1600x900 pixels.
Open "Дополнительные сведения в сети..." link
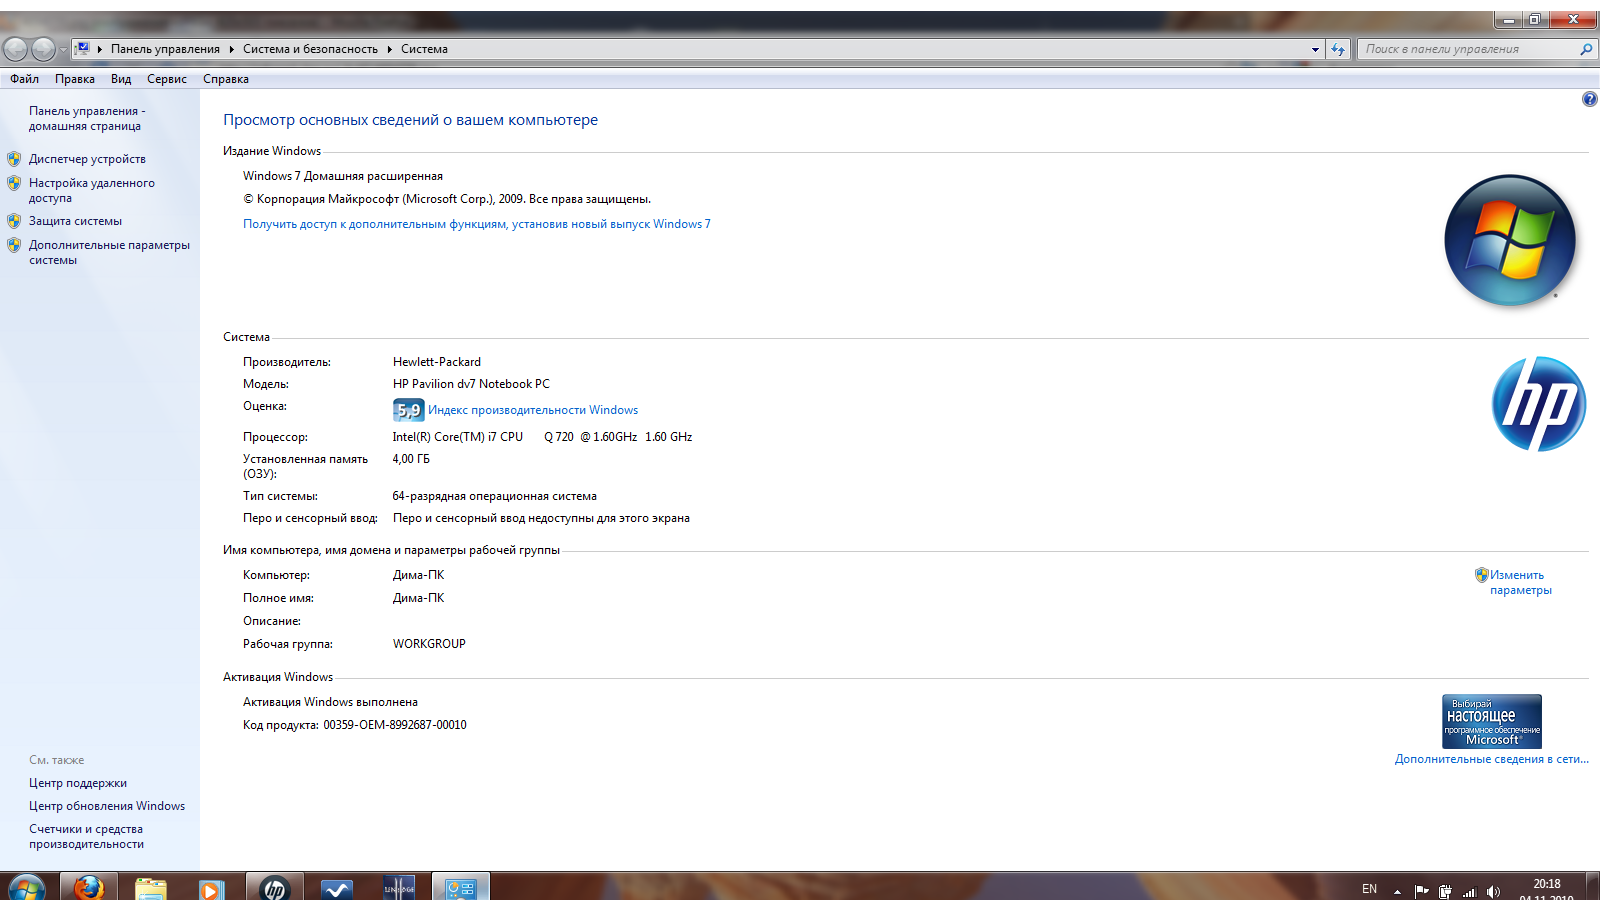click(x=1492, y=759)
